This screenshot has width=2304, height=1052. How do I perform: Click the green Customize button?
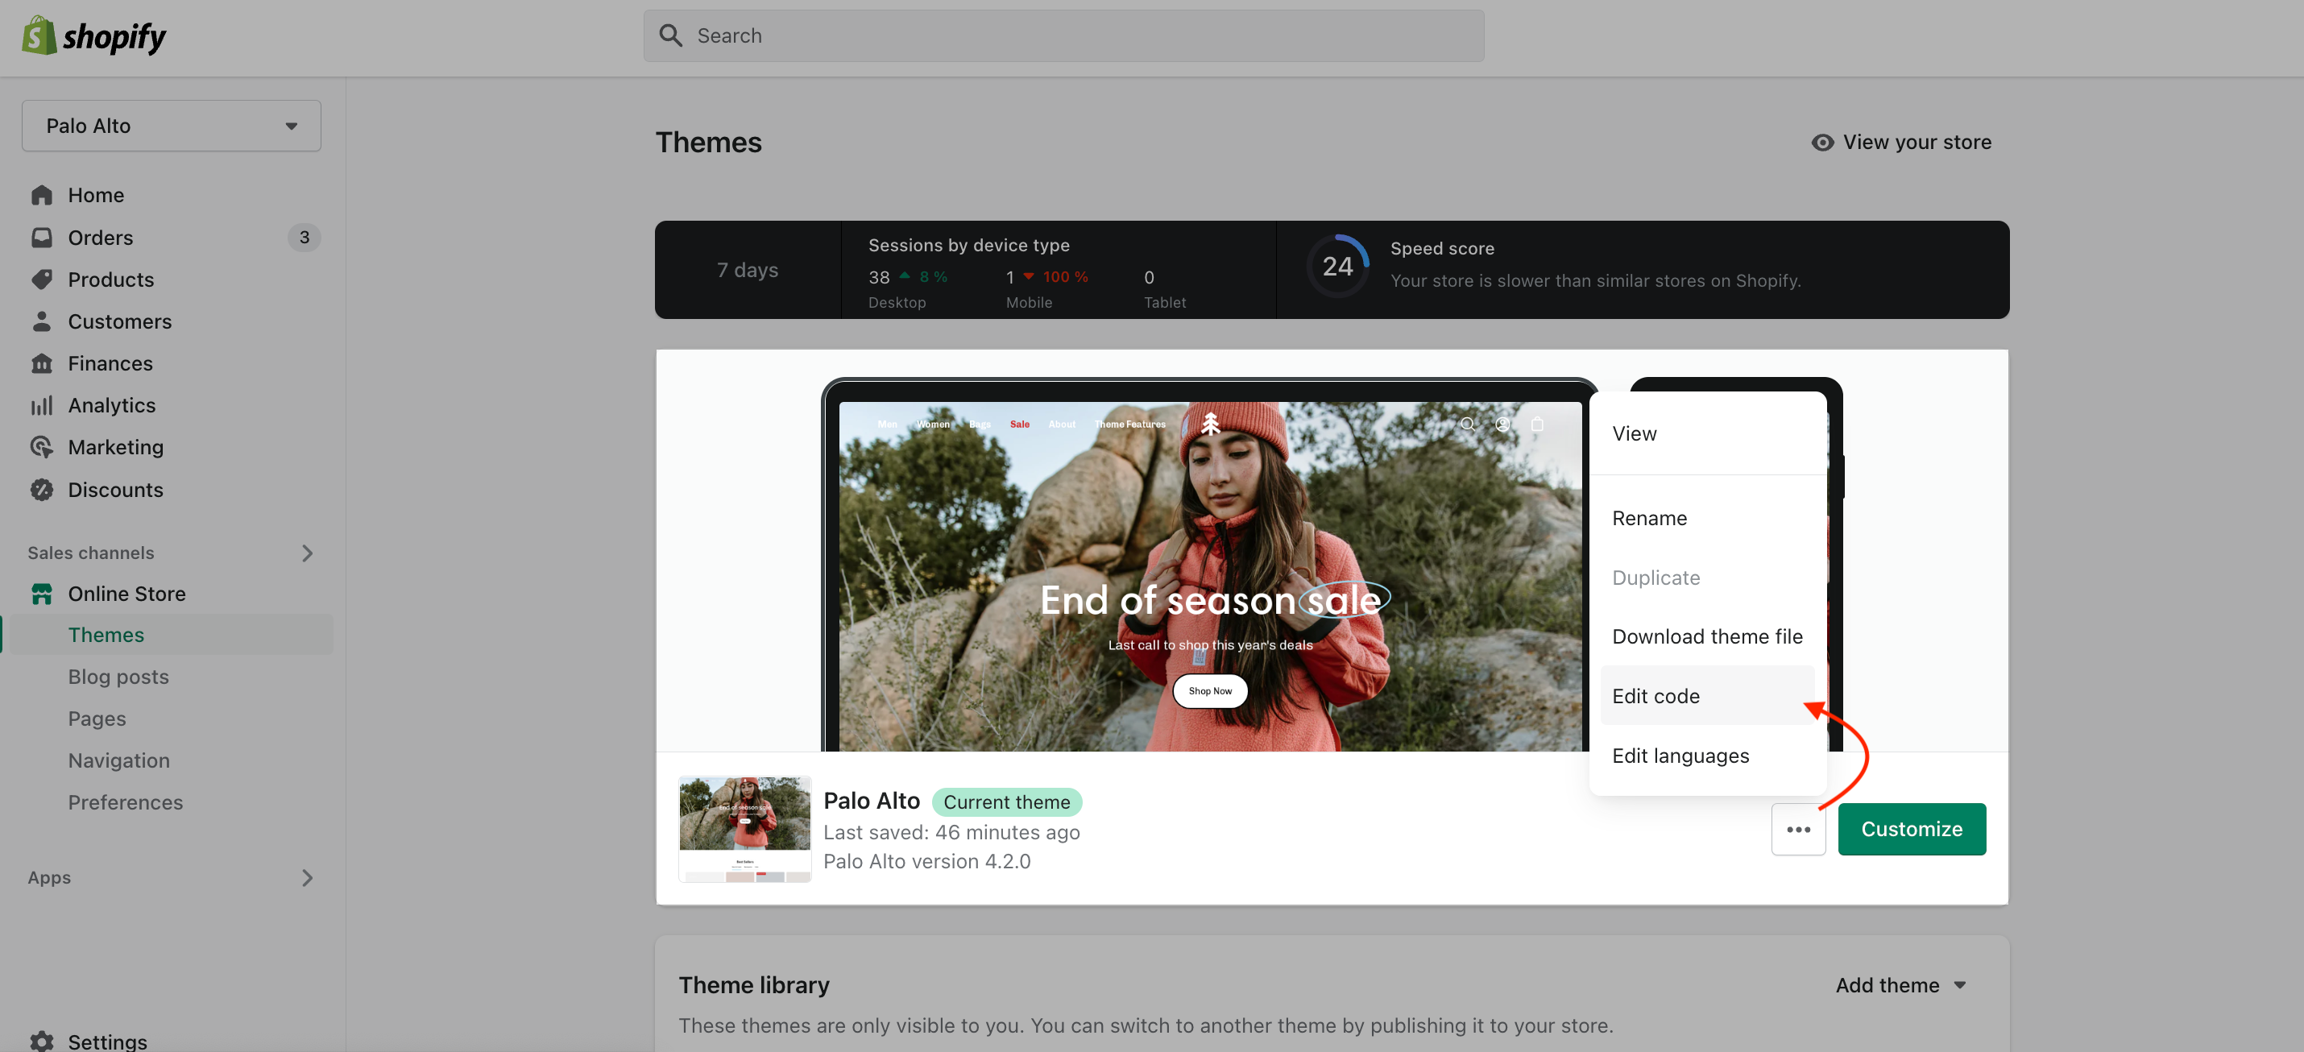click(x=1911, y=829)
